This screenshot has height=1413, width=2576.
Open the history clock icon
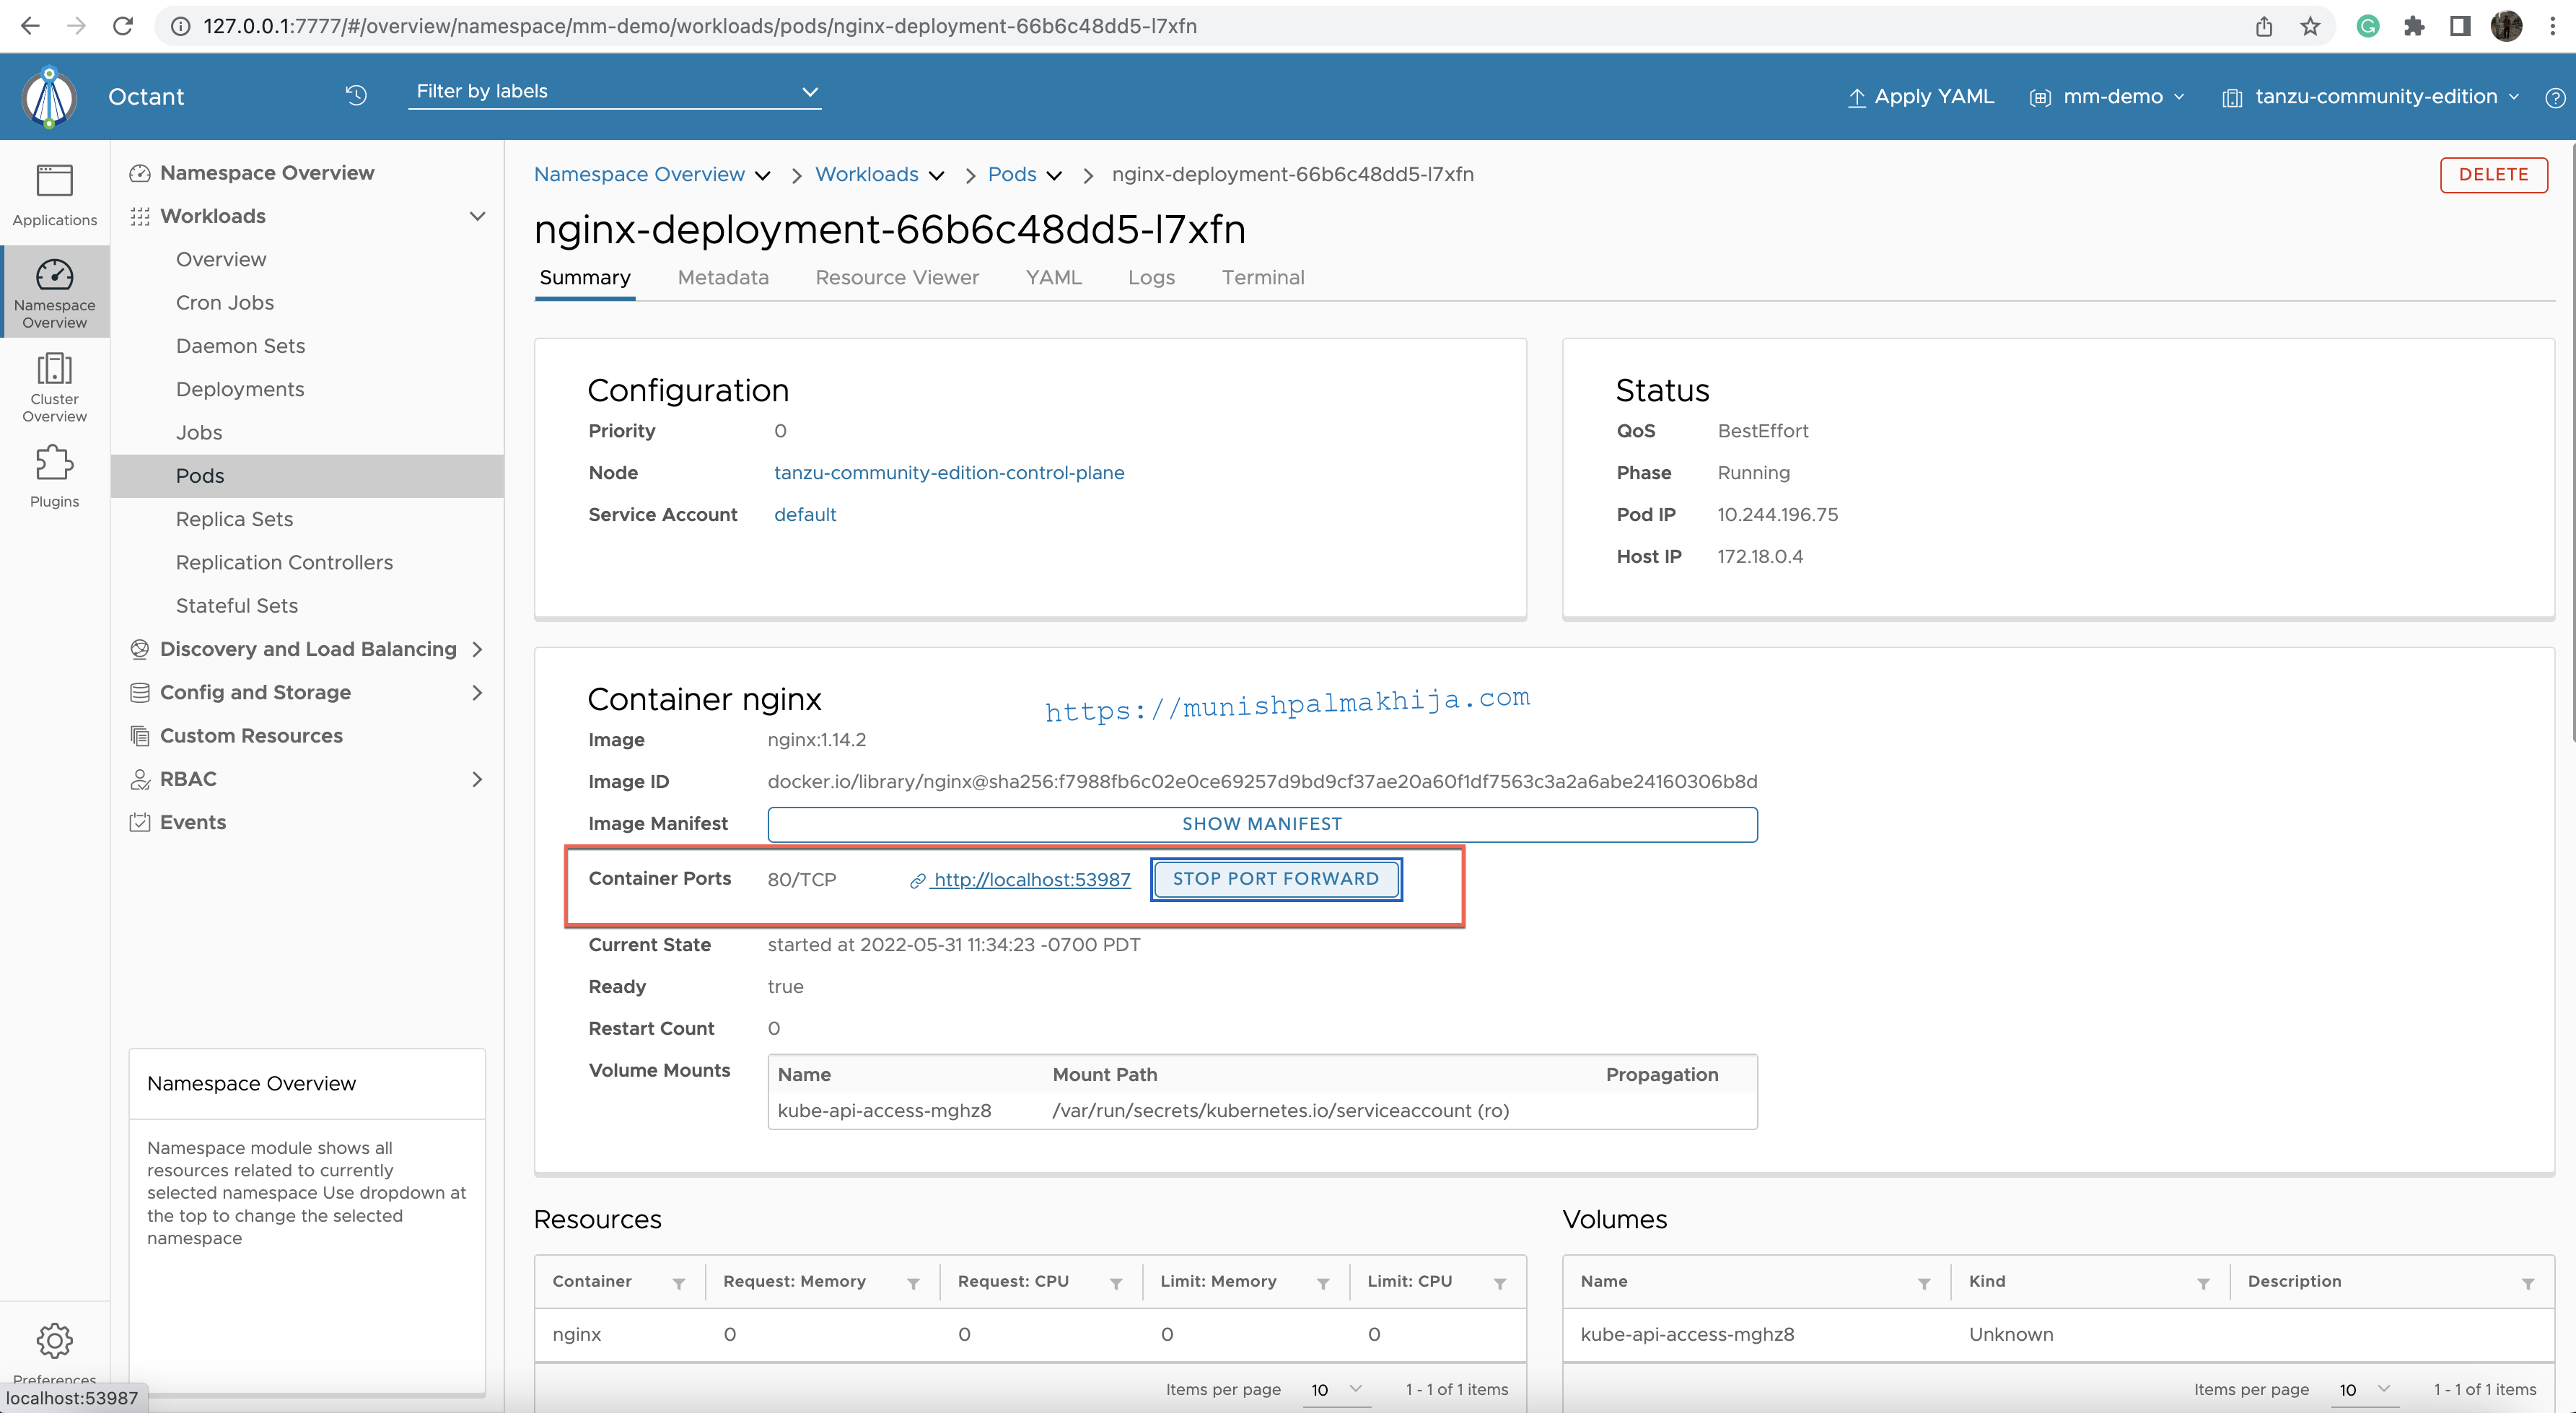(x=356, y=95)
